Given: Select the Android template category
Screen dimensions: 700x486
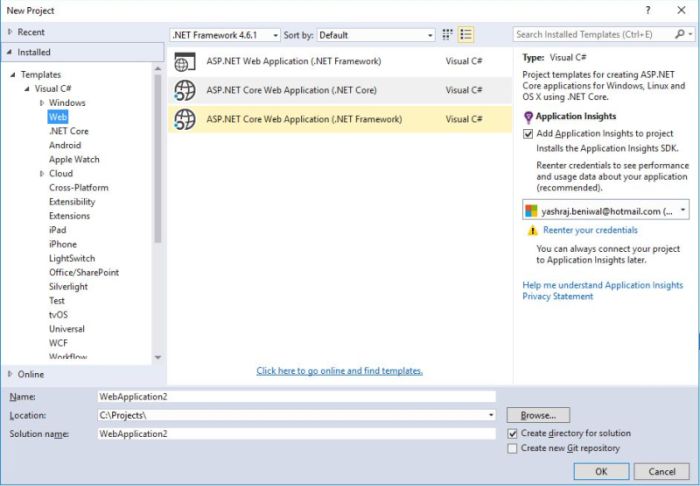Looking at the screenshot, I should point(65,145).
